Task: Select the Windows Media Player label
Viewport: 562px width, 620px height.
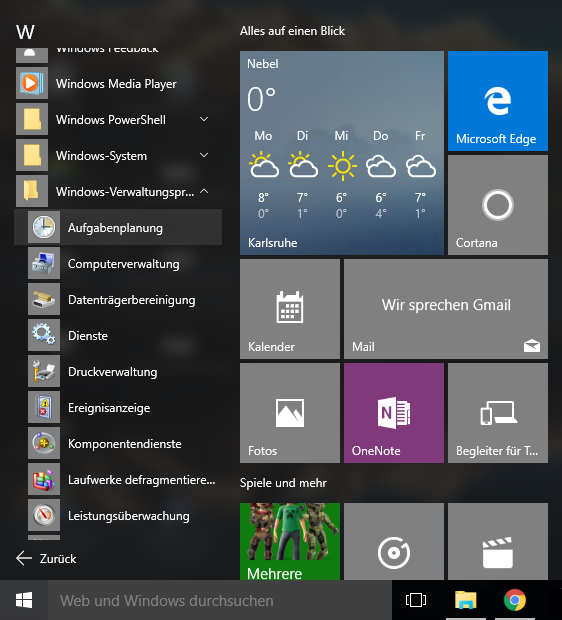Action: (x=116, y=84)
